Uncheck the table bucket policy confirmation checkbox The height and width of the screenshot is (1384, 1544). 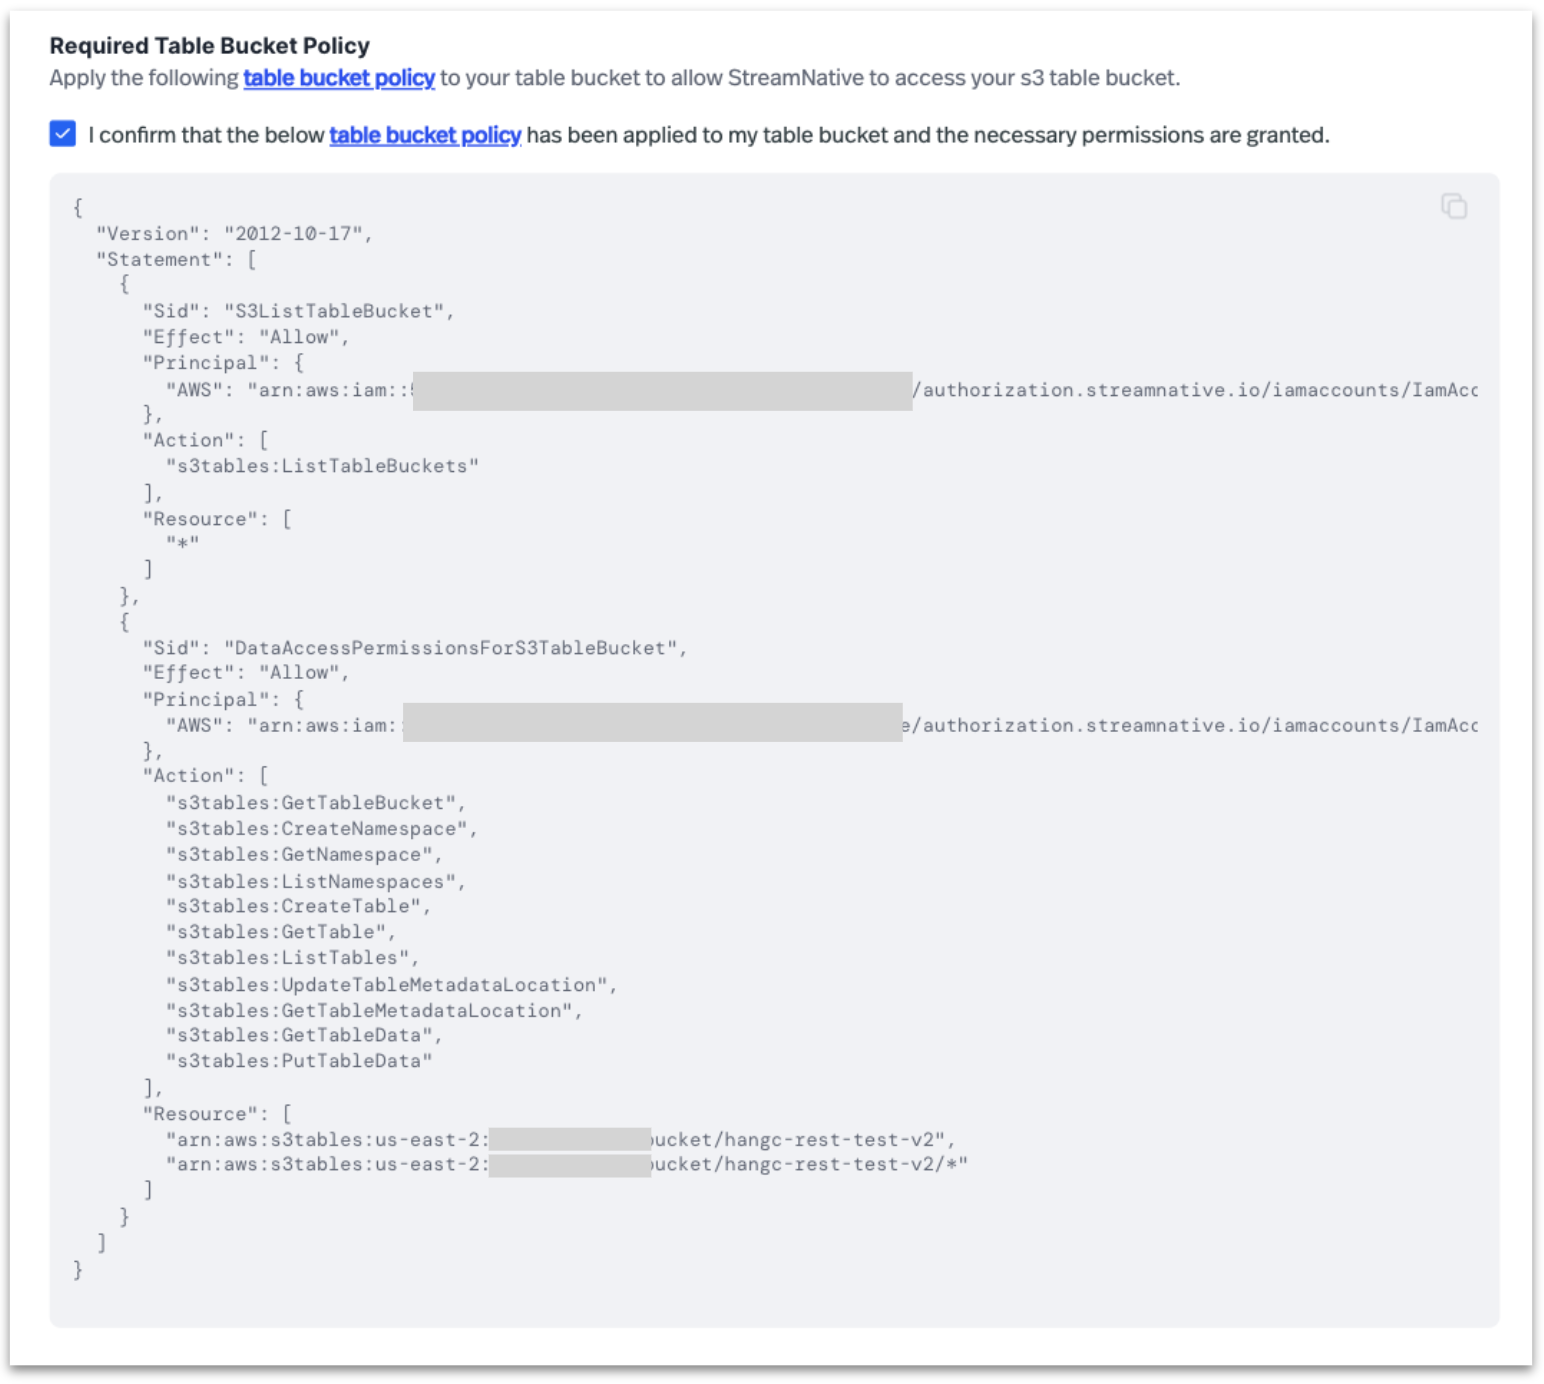(x=63, y=134)
